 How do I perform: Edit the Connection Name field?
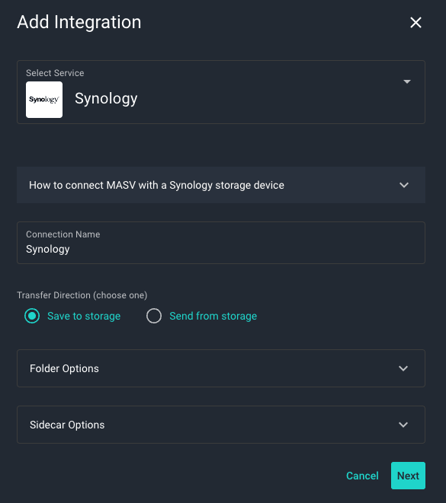tap(221, 243)
